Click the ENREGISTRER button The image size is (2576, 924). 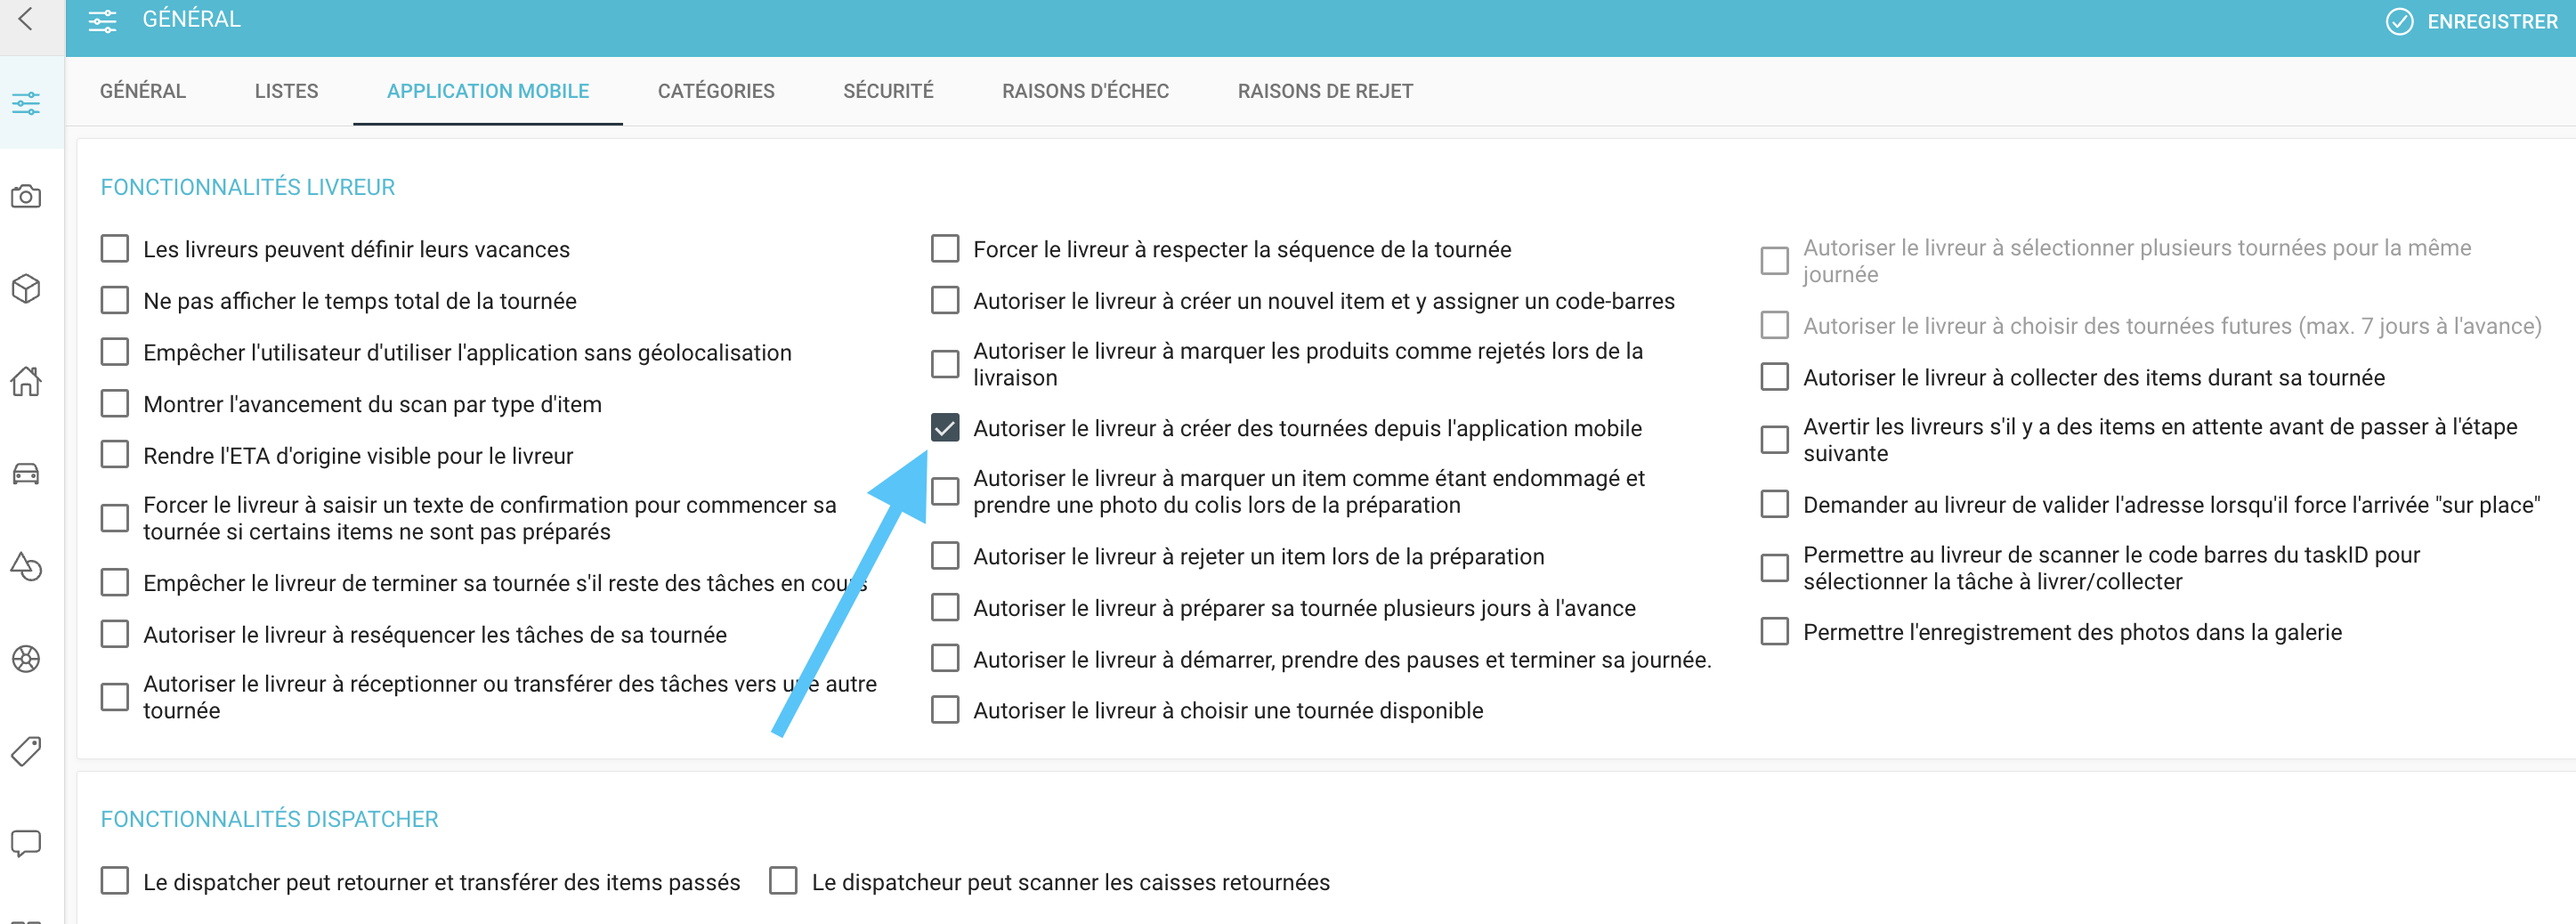(x=2470, y=21)
